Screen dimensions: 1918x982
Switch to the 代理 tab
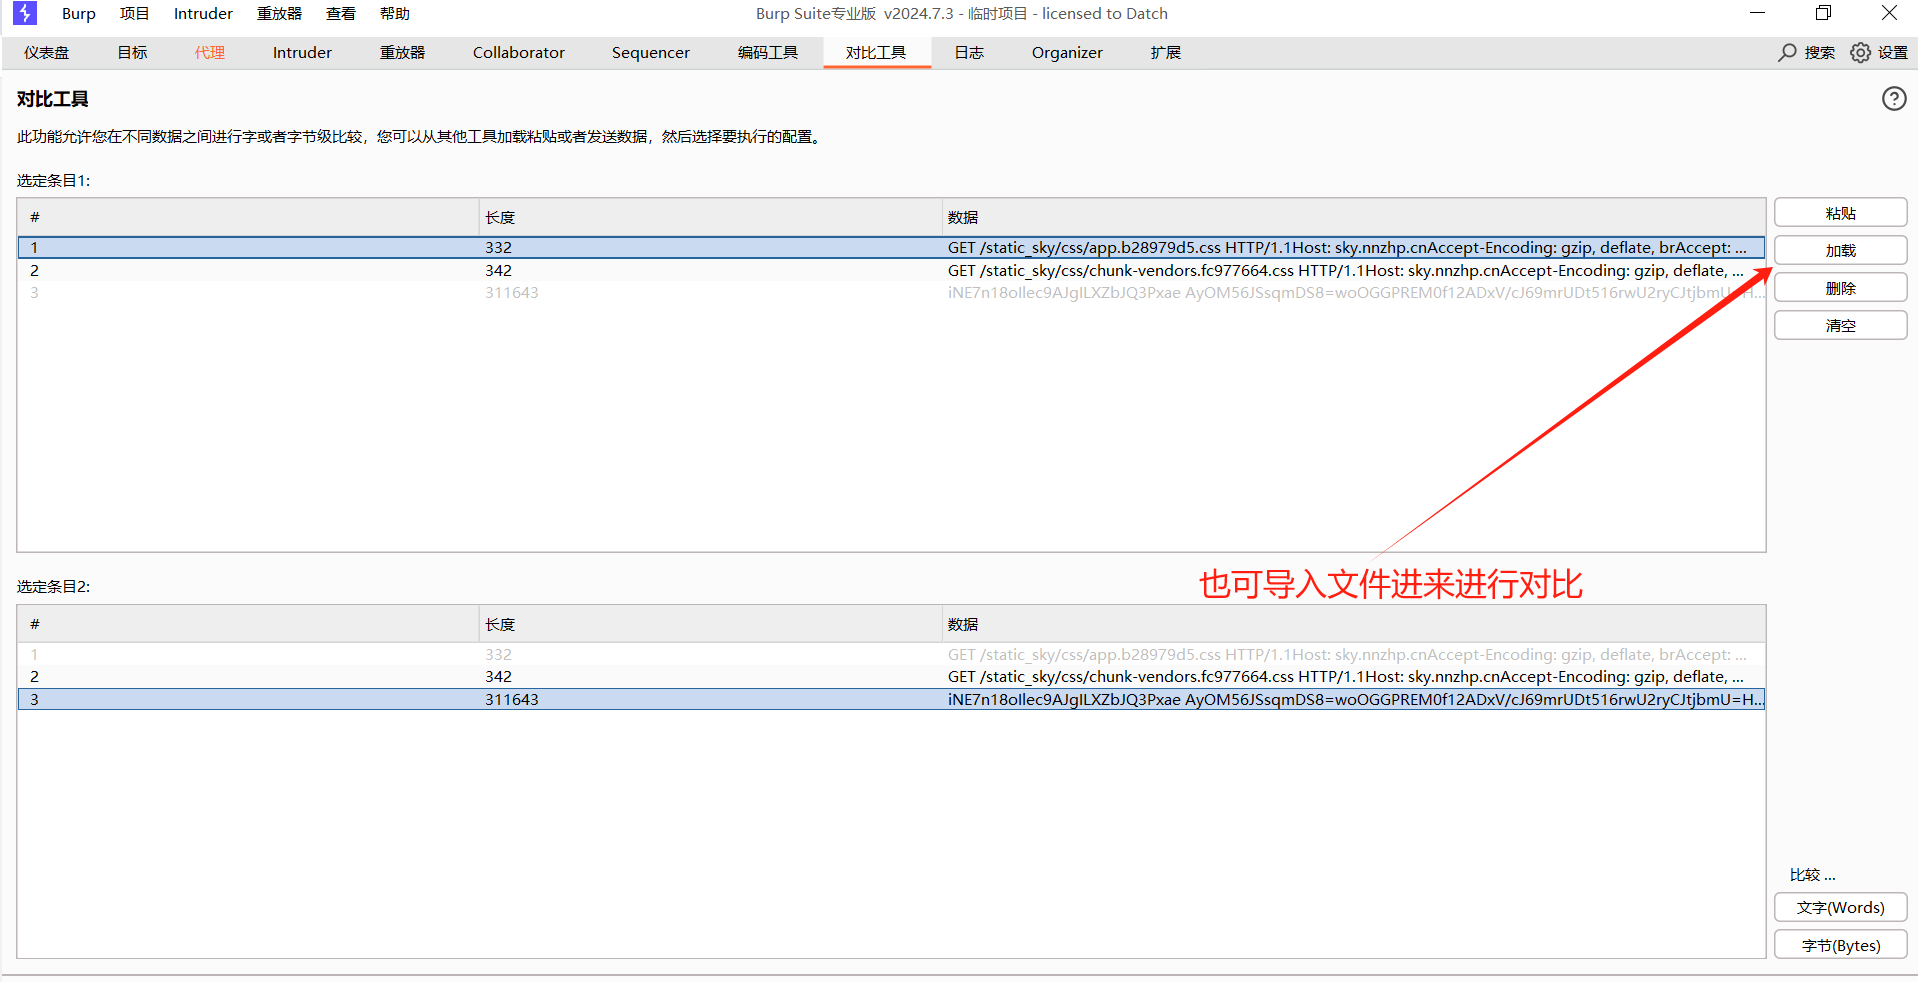tap(210, 53)
